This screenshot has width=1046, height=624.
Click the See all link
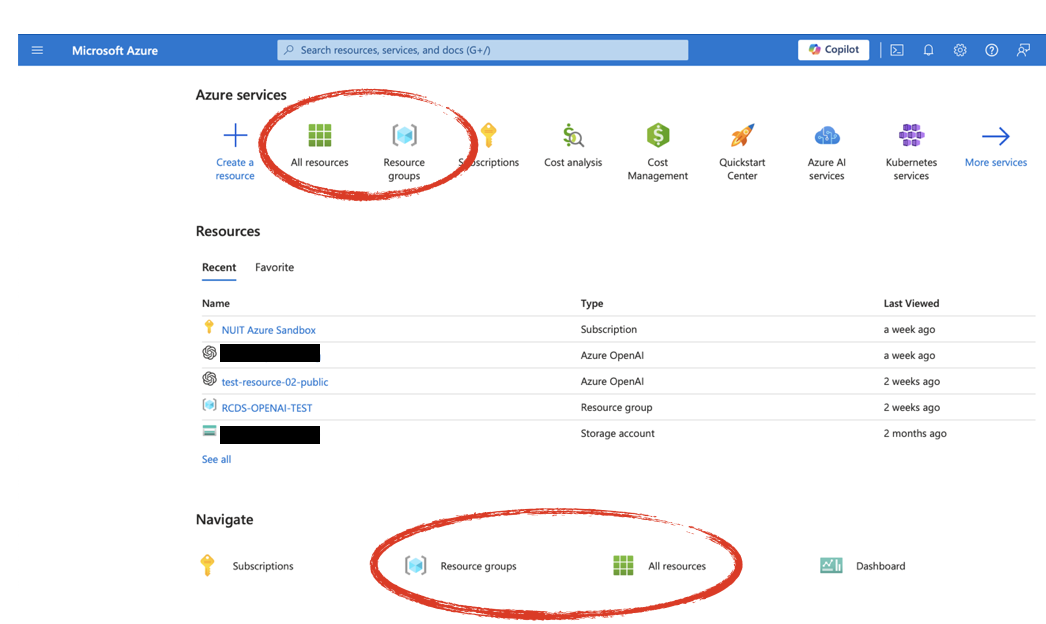click(216, 459)
